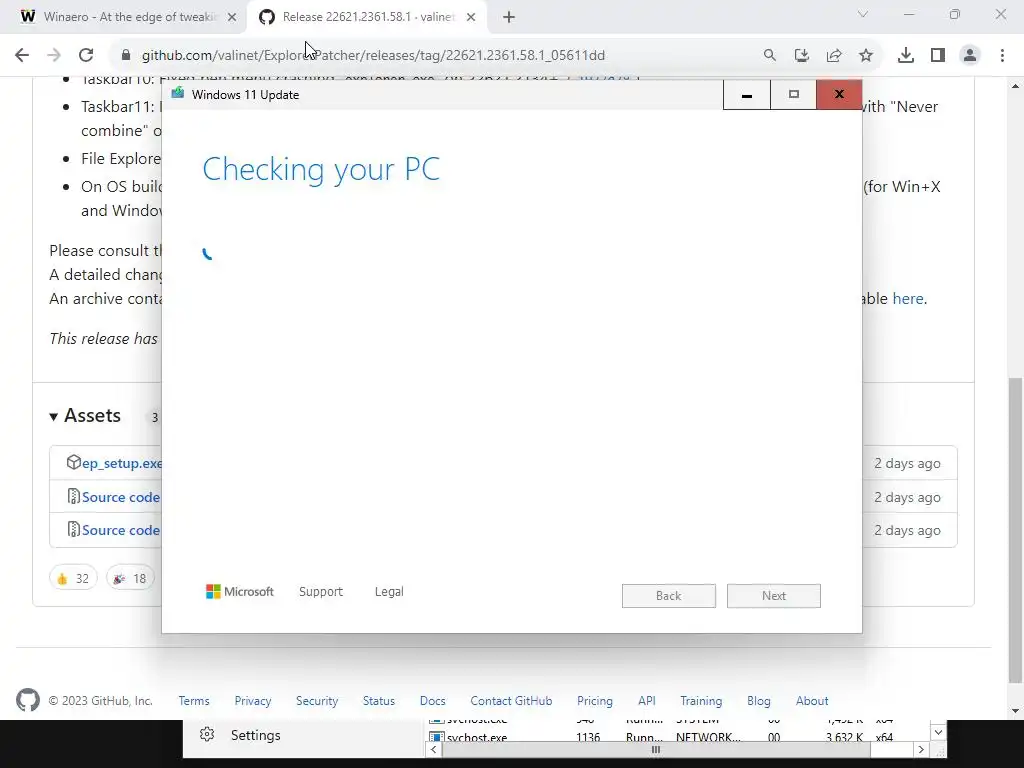Viewport: 1024px width, 768px height.
Task: Click task list scroll left arrow
Action: coord(434,750)
